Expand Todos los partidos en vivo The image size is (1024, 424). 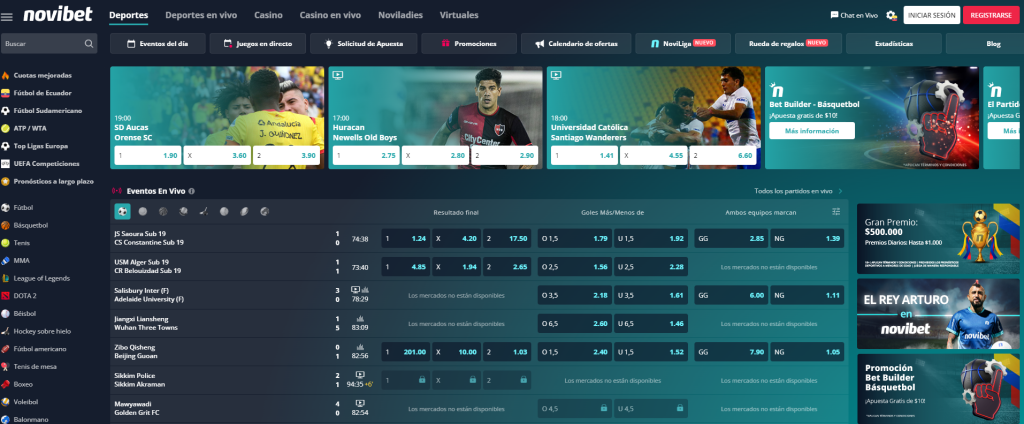click(797, 190)
